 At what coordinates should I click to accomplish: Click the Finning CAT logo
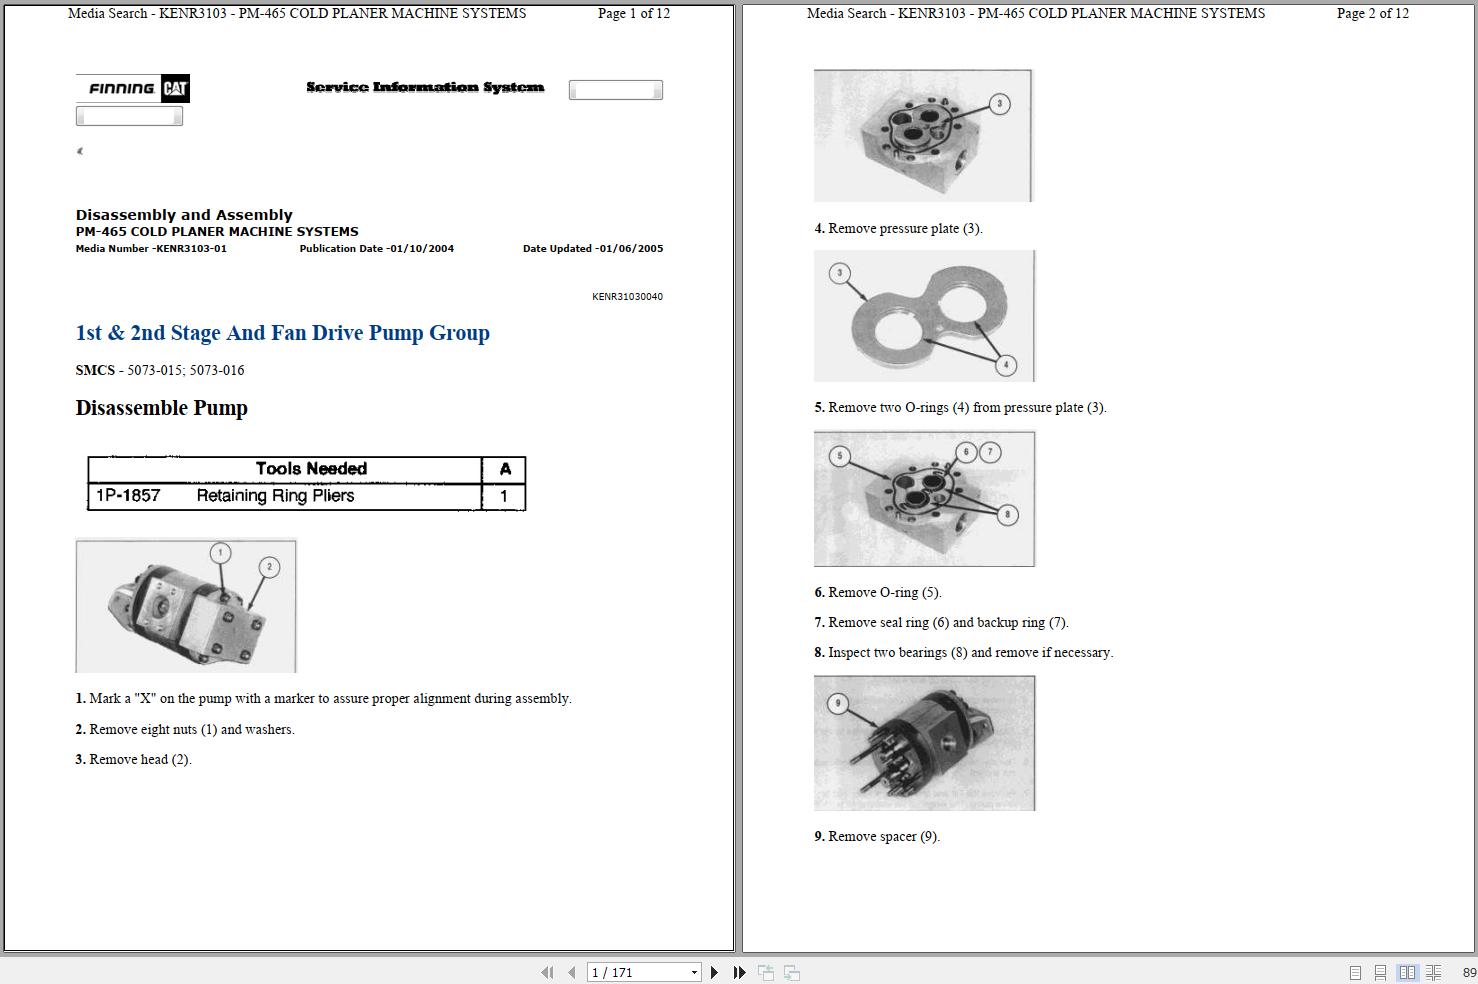pos(132,88)
